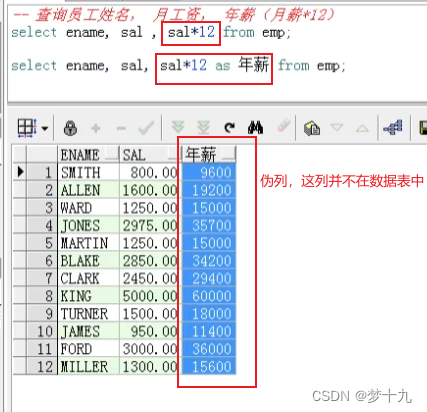Image resolution: width=427 pixels, height=412 pixels.
Task: Click the checkmark post changes icon
Action: (x=146, y=128)
